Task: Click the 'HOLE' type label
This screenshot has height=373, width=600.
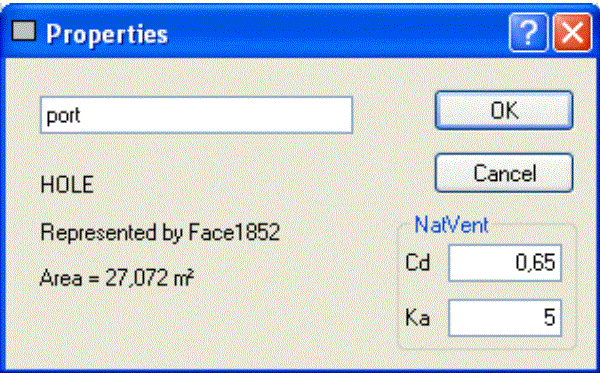Action: (x=67, y=184)
